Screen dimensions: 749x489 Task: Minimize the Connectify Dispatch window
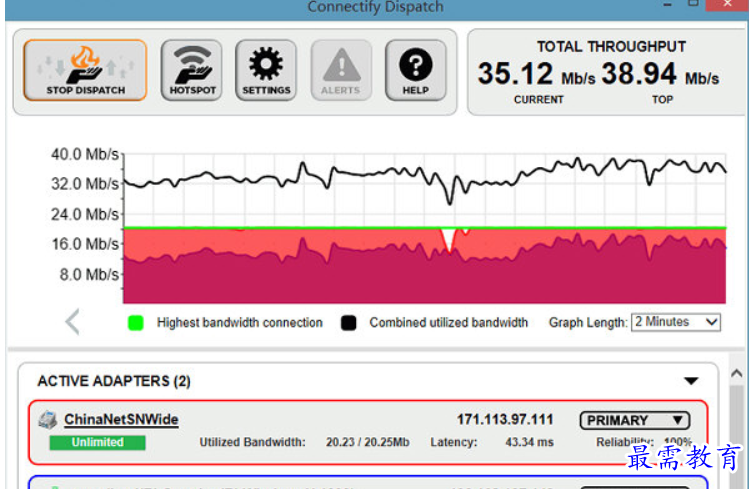[668, 4]
